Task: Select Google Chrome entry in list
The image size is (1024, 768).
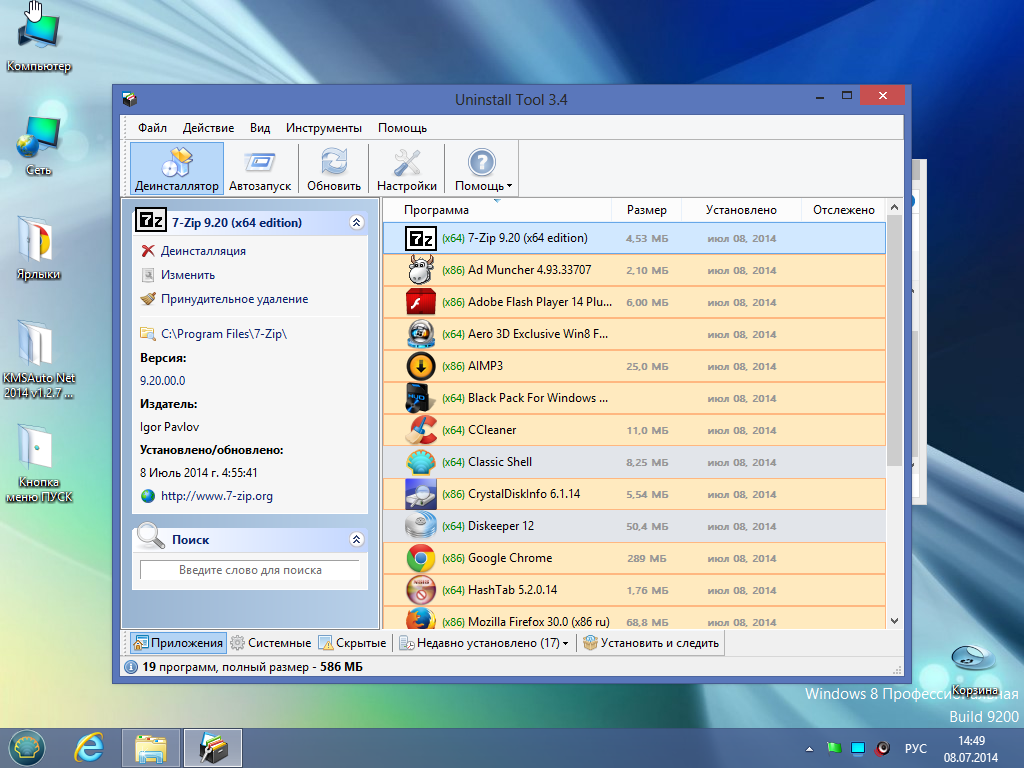Action: [510, 558]
